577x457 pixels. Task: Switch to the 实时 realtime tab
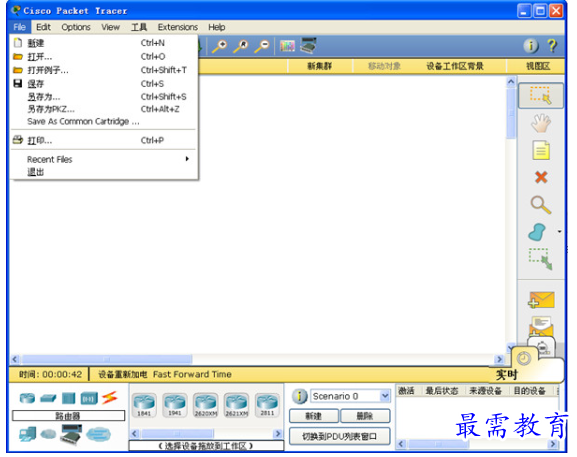tap(506, 375)
